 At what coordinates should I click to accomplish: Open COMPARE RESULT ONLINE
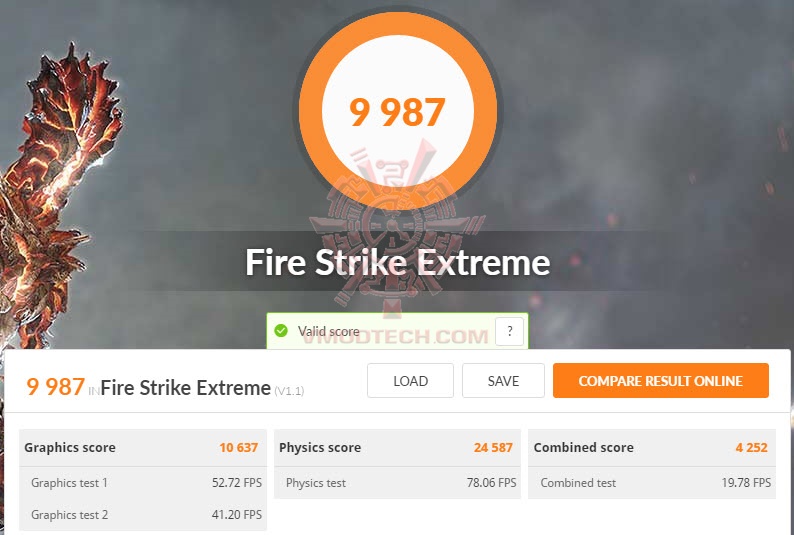click(x=661, y=381)
